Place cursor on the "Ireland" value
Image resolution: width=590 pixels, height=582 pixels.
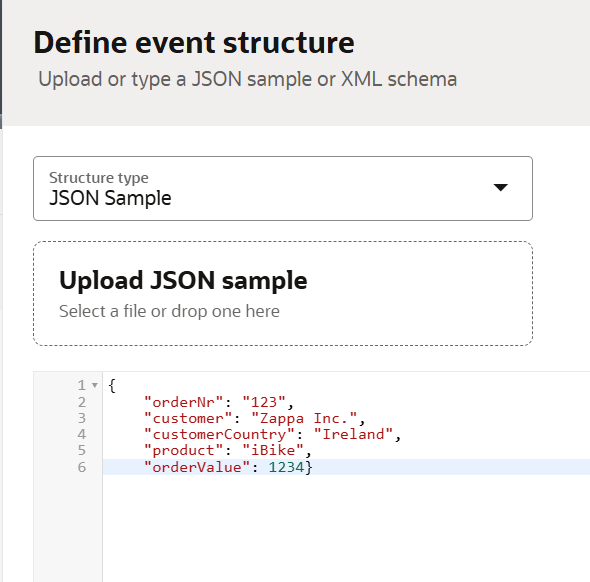click(353, 435)
